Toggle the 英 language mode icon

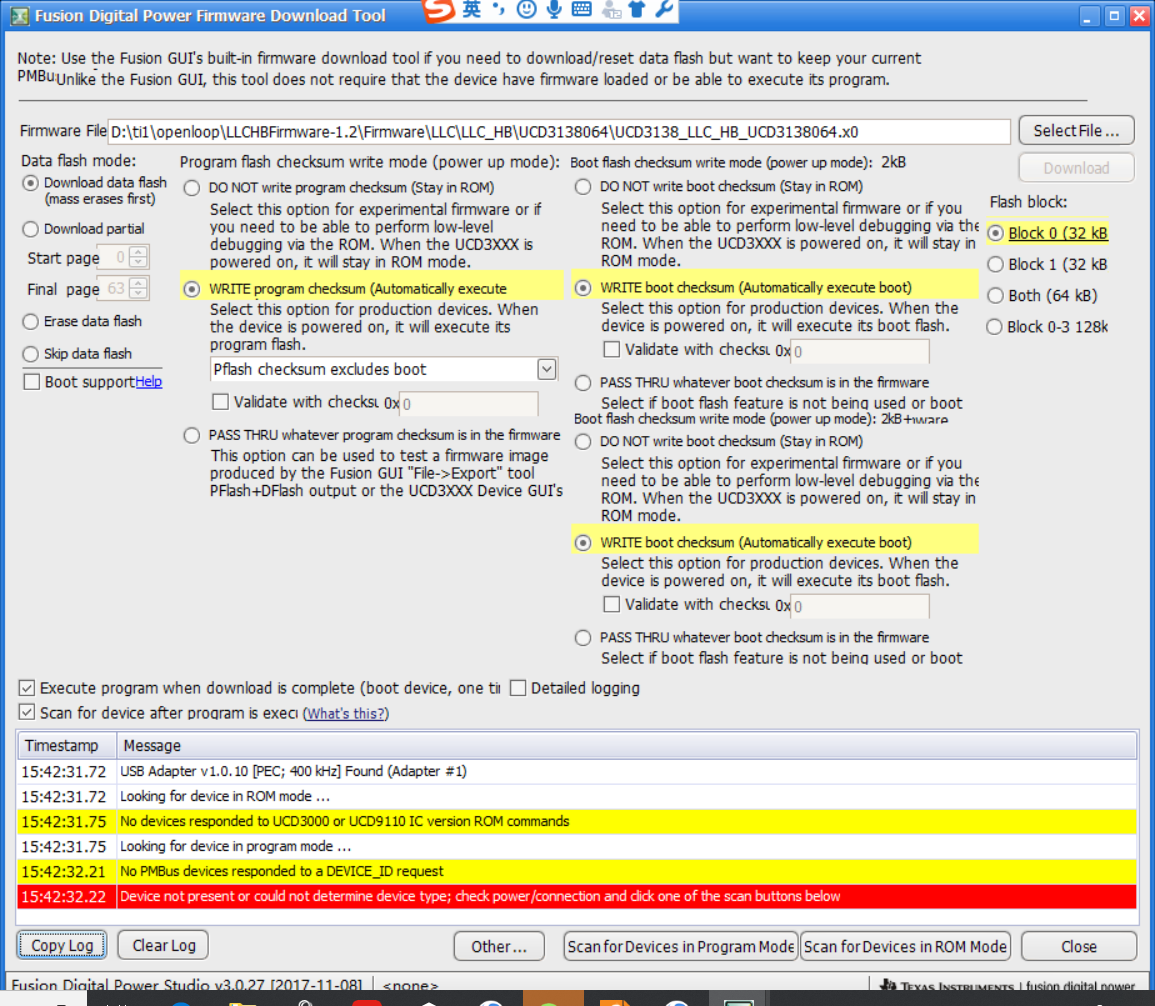[471, 9]
